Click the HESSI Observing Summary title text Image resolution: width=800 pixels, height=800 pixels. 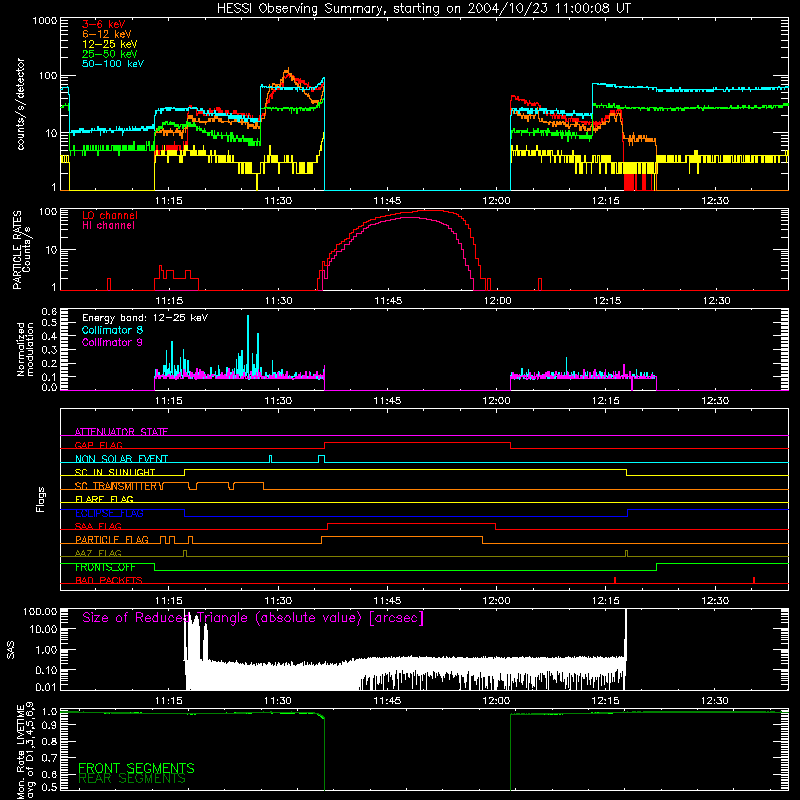tap(424, 9)
